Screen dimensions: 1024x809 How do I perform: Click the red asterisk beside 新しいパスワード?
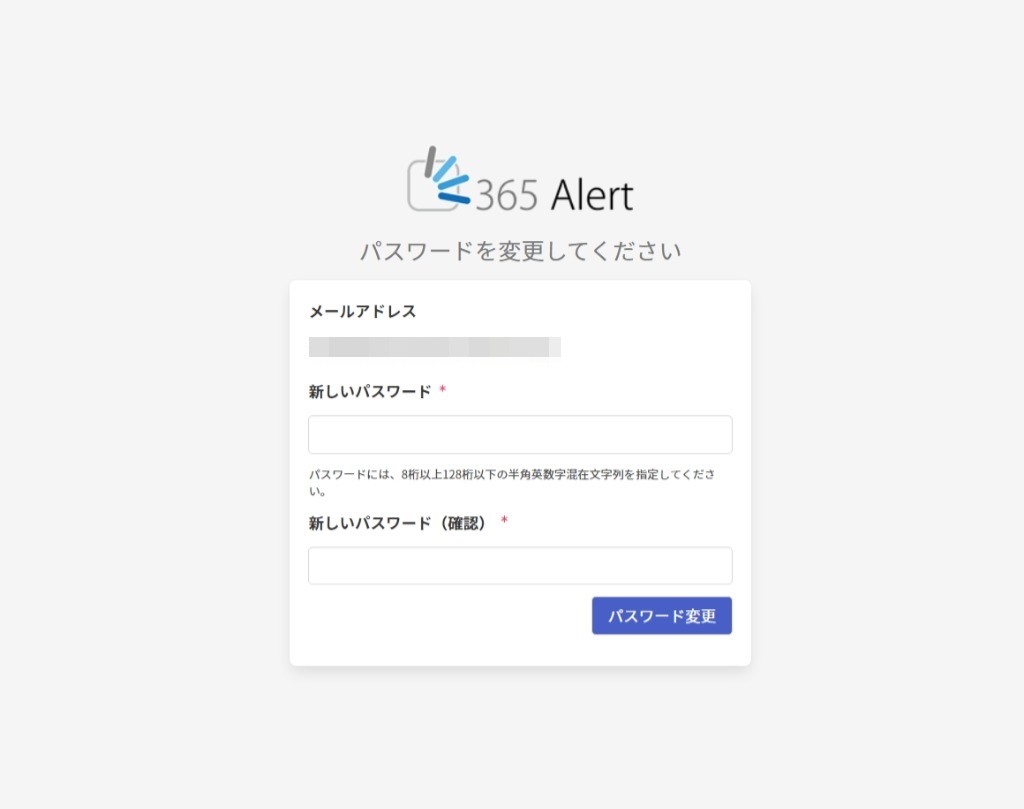tap(443, 390)
